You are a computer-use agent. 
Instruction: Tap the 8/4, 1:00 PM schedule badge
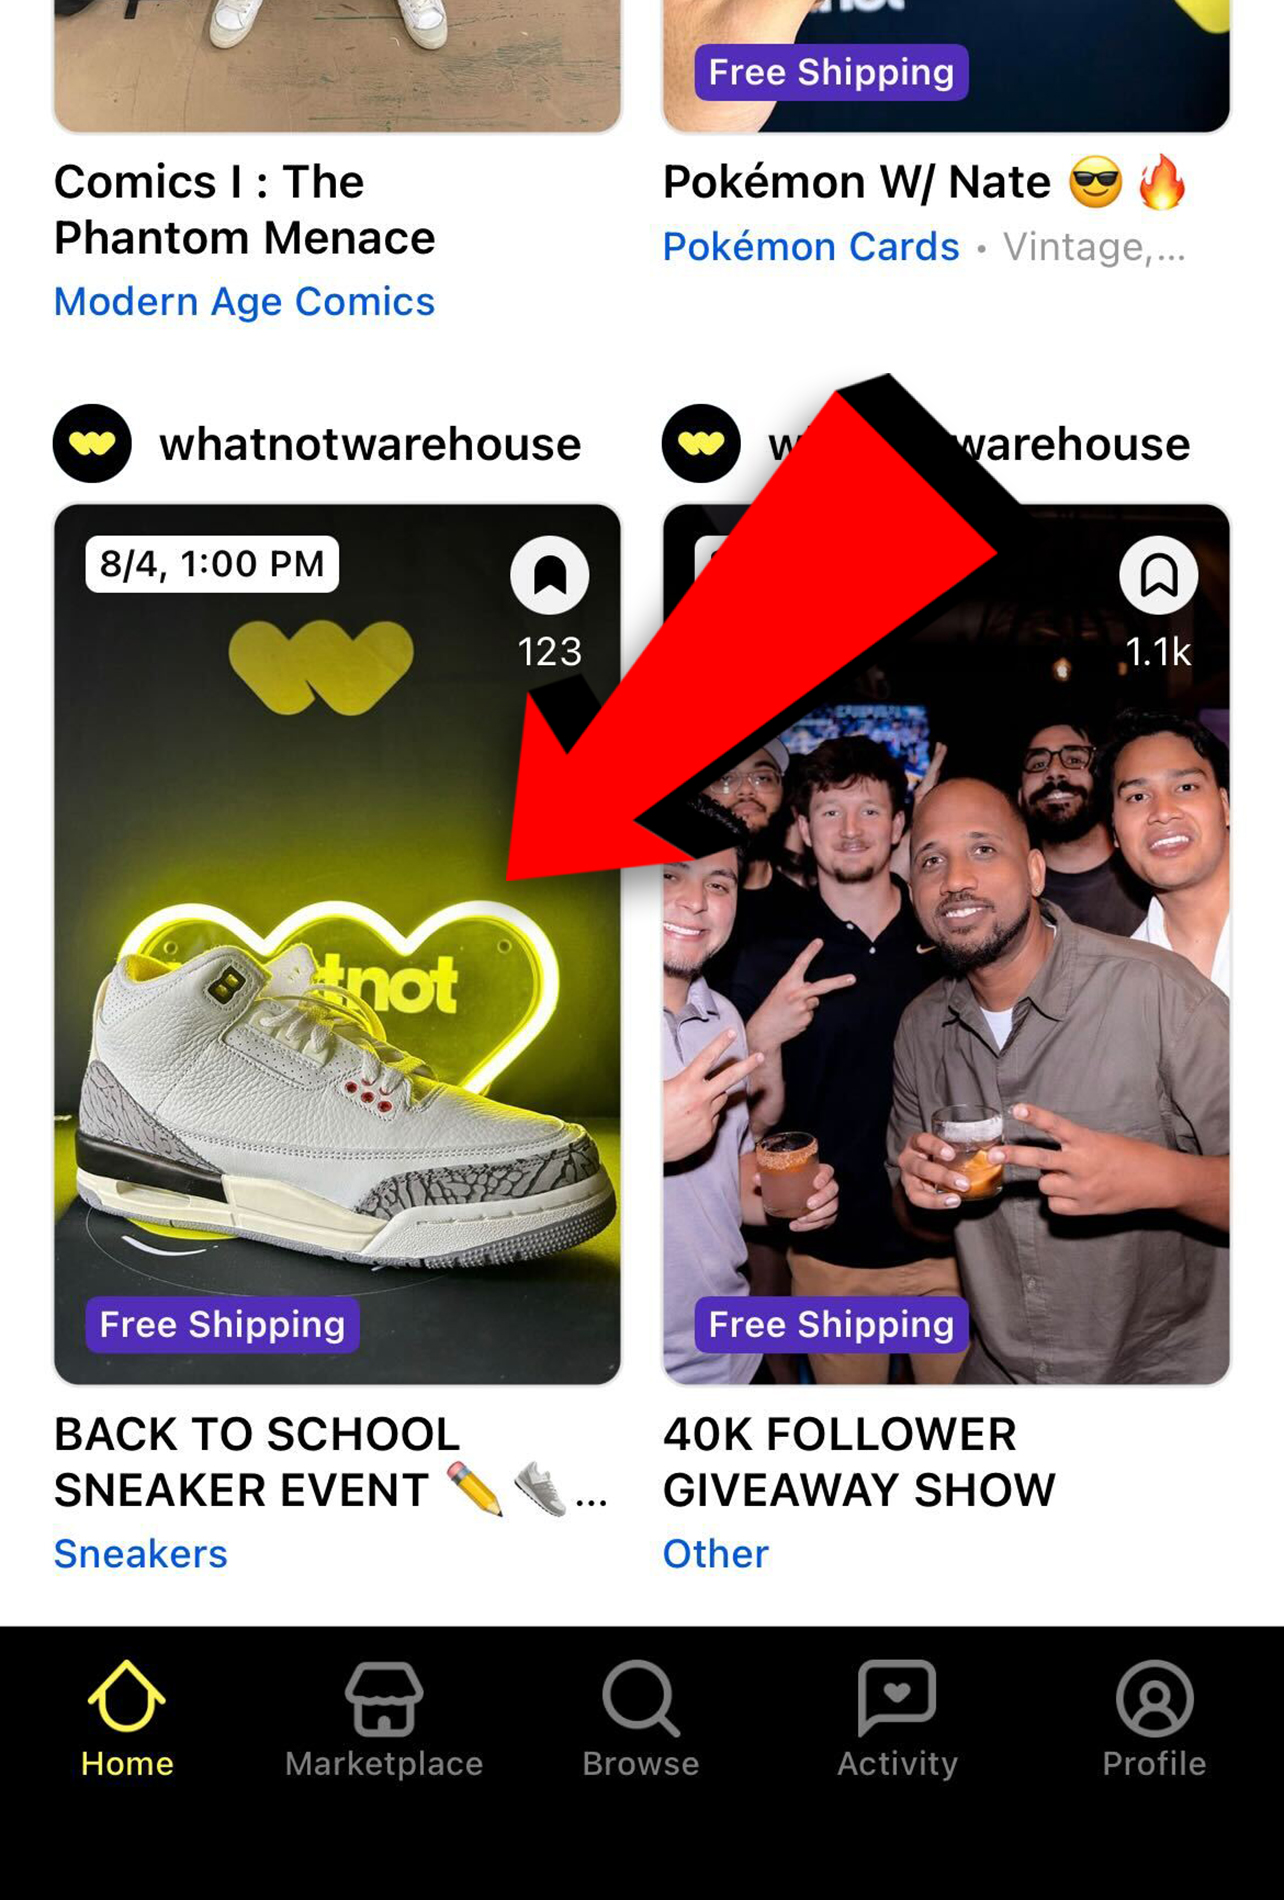coord(212,564)
